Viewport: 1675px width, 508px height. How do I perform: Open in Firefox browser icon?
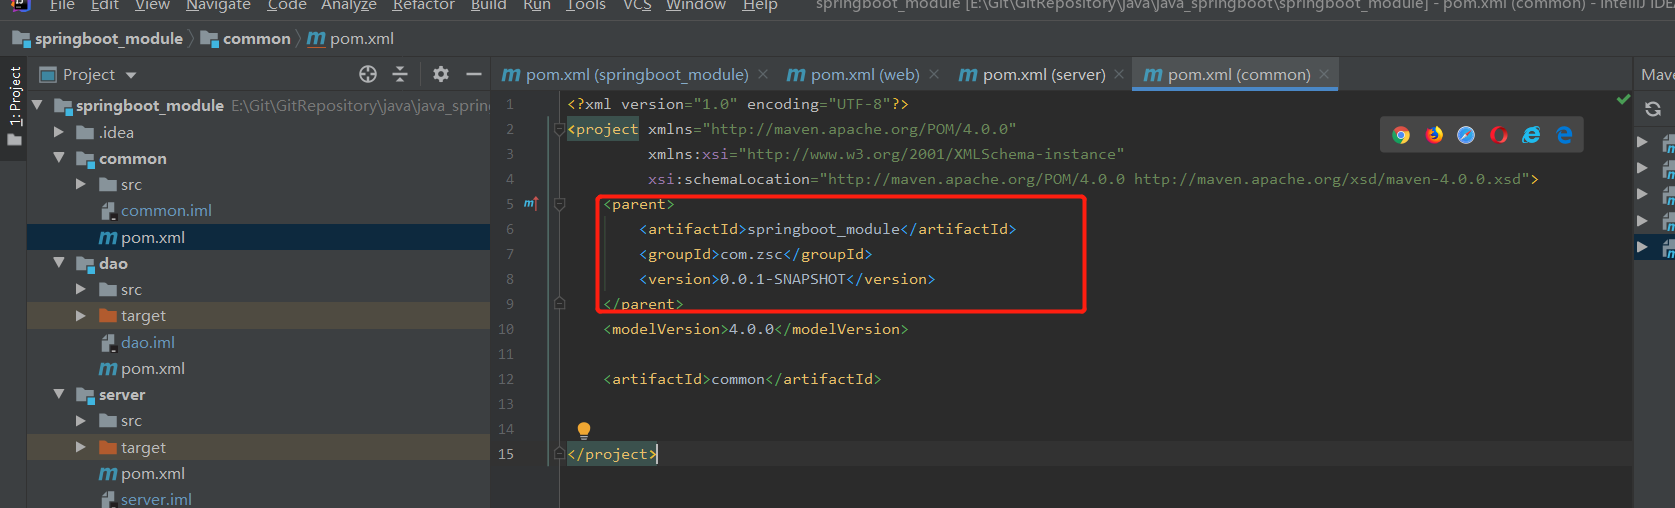coord(1434,135)
